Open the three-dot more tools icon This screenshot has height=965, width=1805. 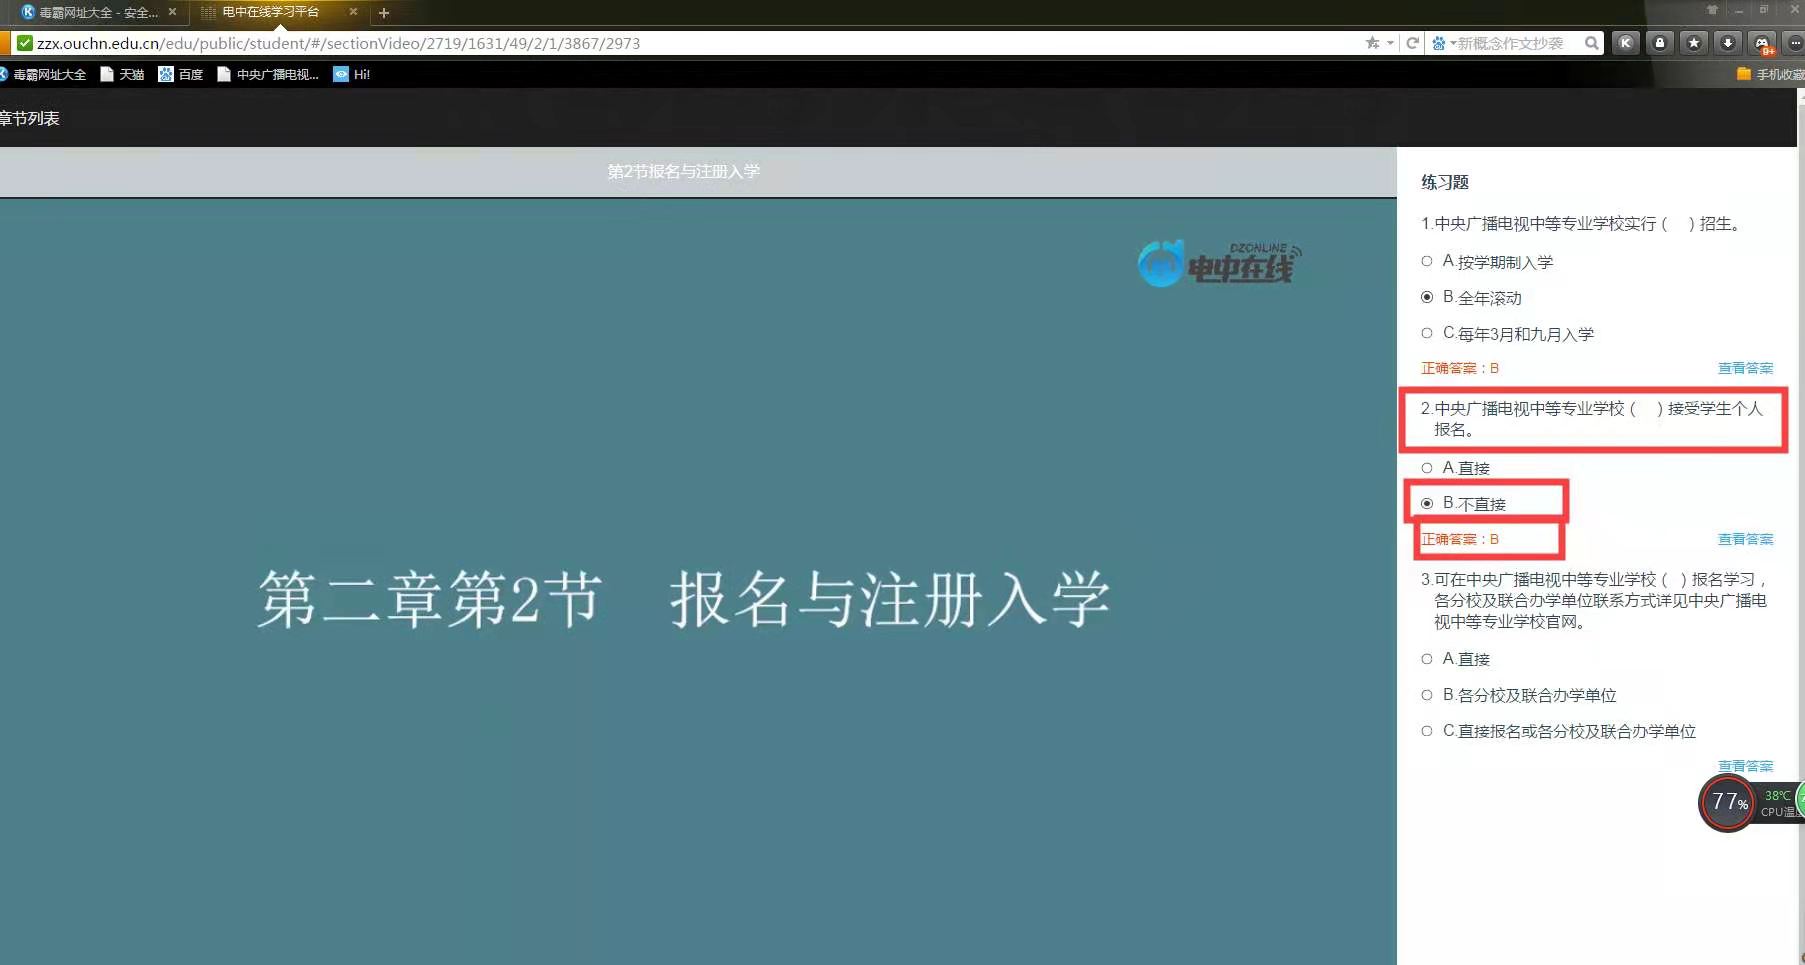tap(1795, 43)
